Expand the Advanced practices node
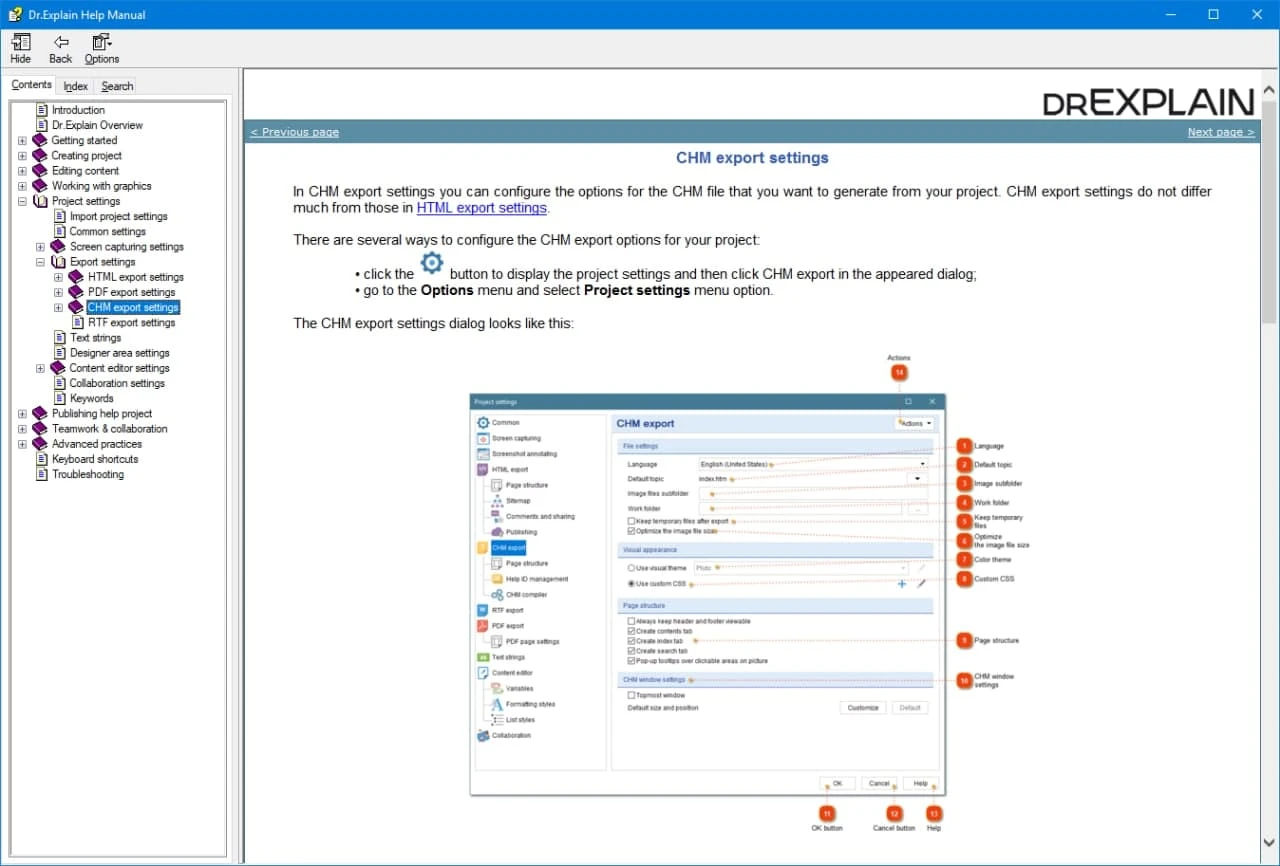The height and width of the screenshot is (866, 1280). 22,444
